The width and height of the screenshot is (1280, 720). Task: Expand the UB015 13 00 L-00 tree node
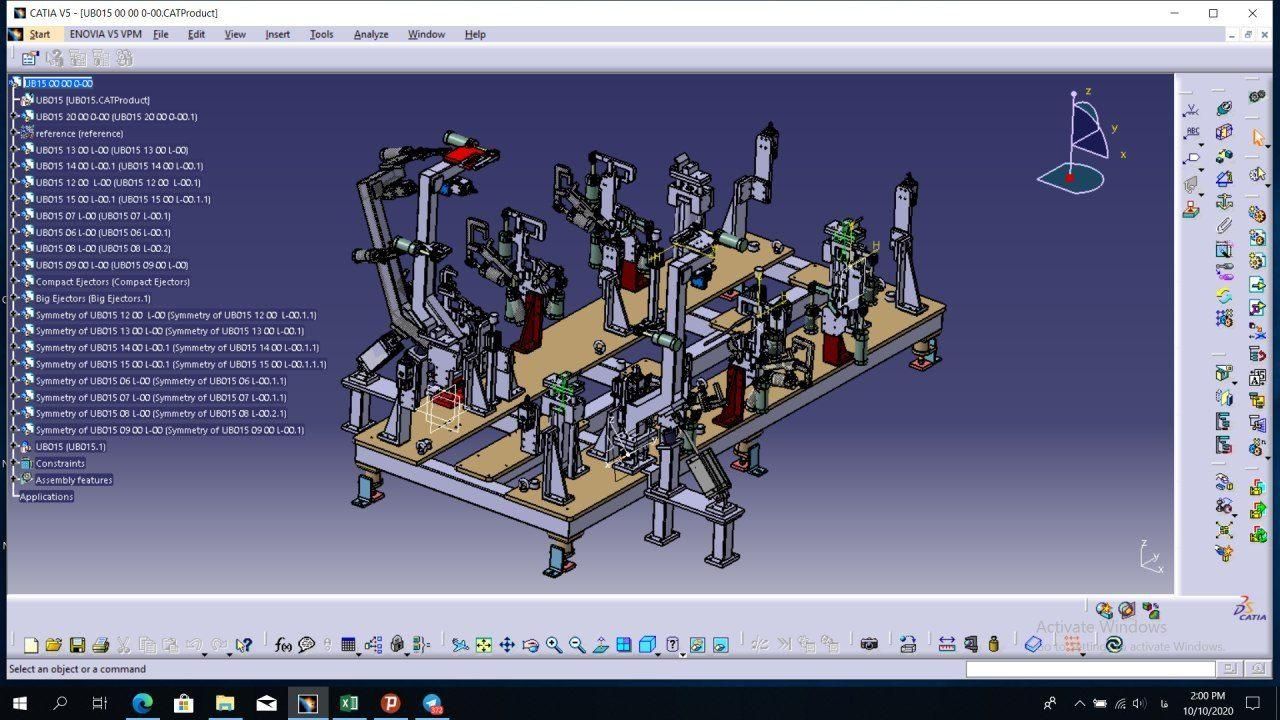point(15,150)
